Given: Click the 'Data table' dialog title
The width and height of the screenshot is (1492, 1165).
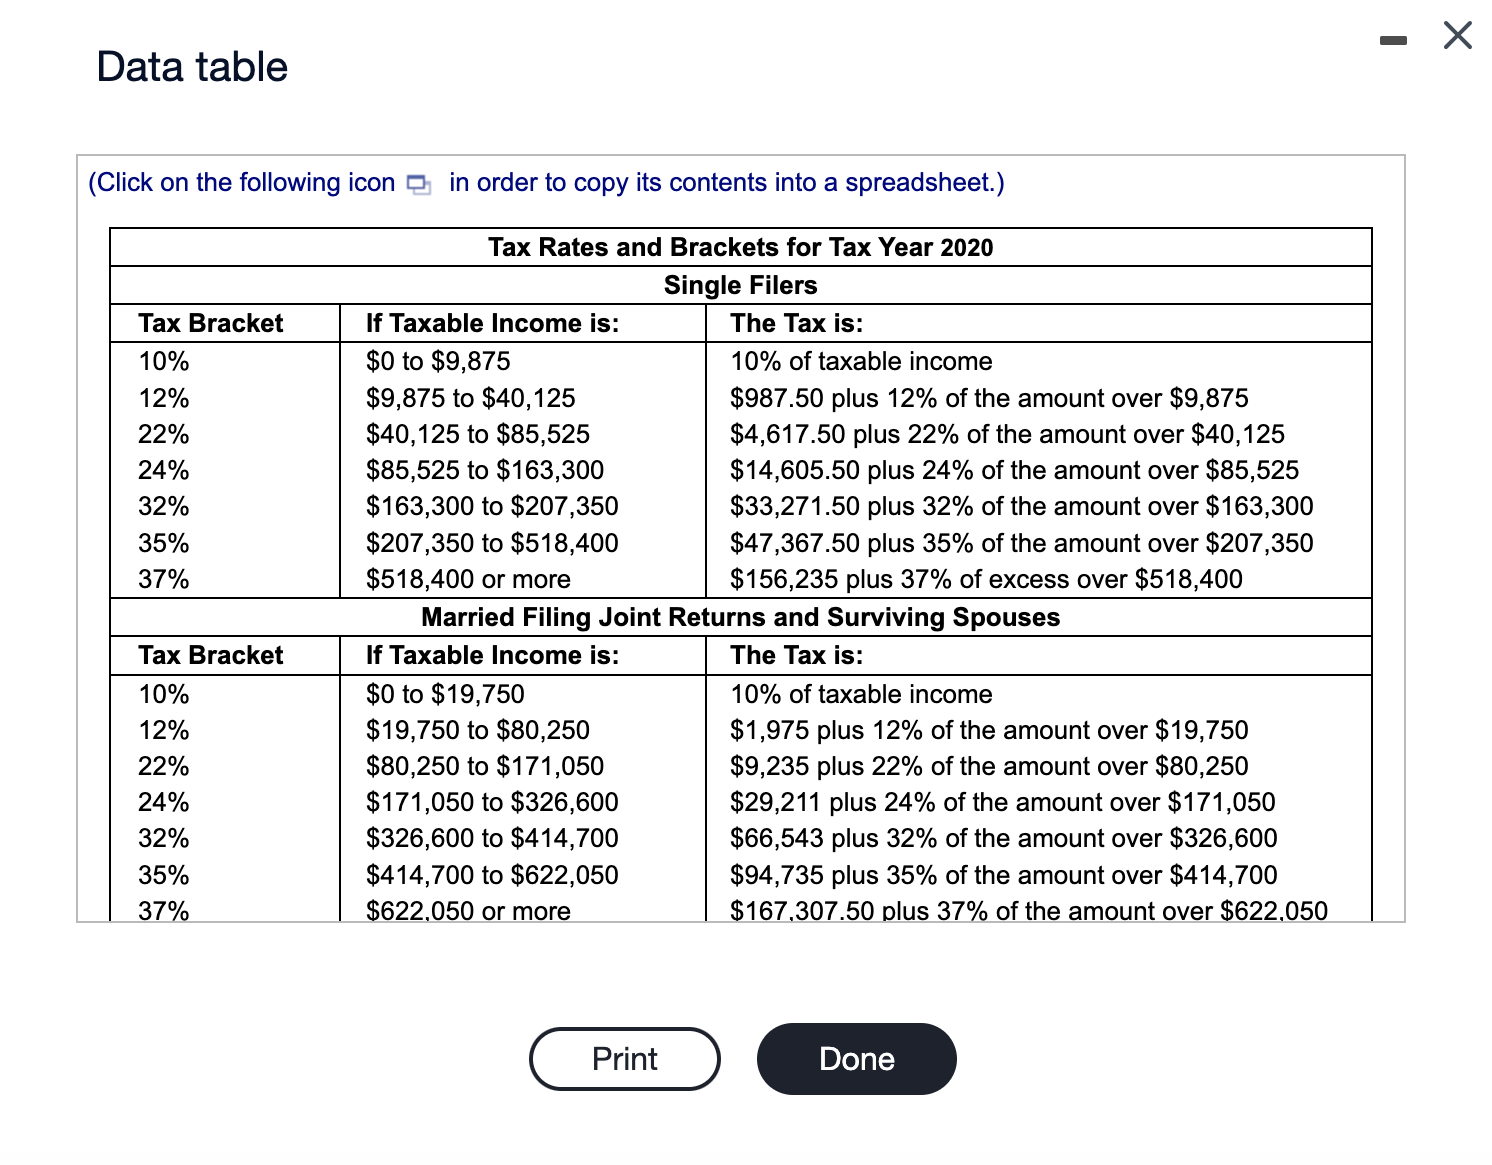Looking at the screenshot, I should 192,67.
